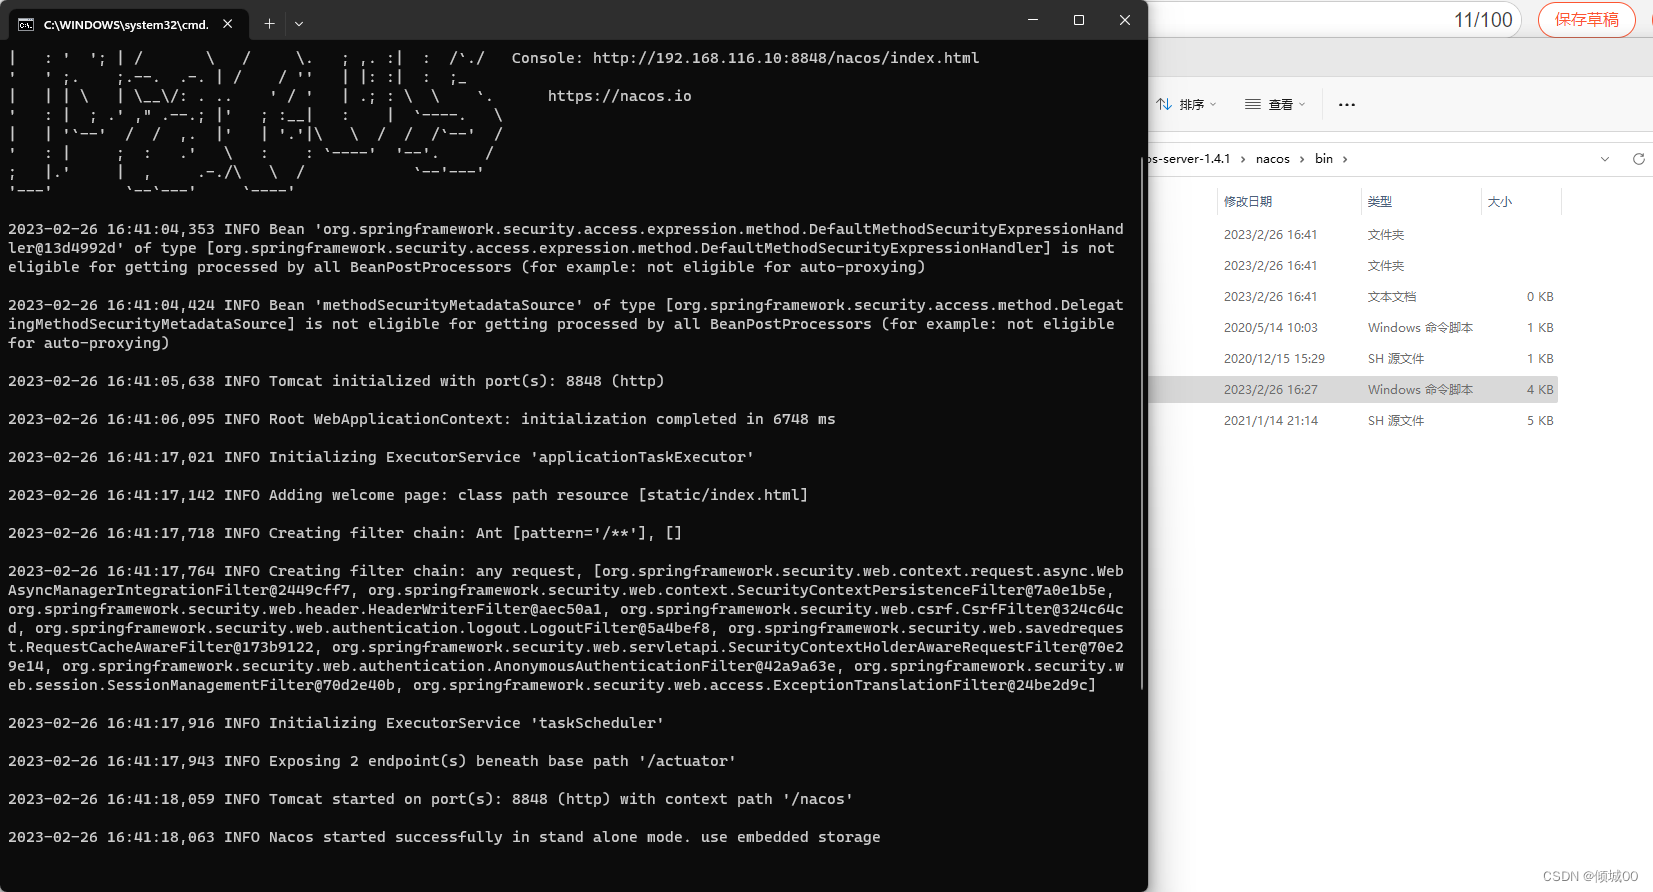Screen dimensions: 1653x892
Task: Open a new terminal tab
Action: (x=269, y=23)
